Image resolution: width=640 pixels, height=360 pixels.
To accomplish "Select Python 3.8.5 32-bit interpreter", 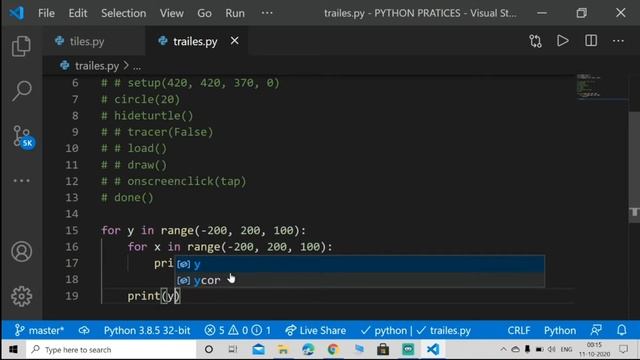I will 147,330.
